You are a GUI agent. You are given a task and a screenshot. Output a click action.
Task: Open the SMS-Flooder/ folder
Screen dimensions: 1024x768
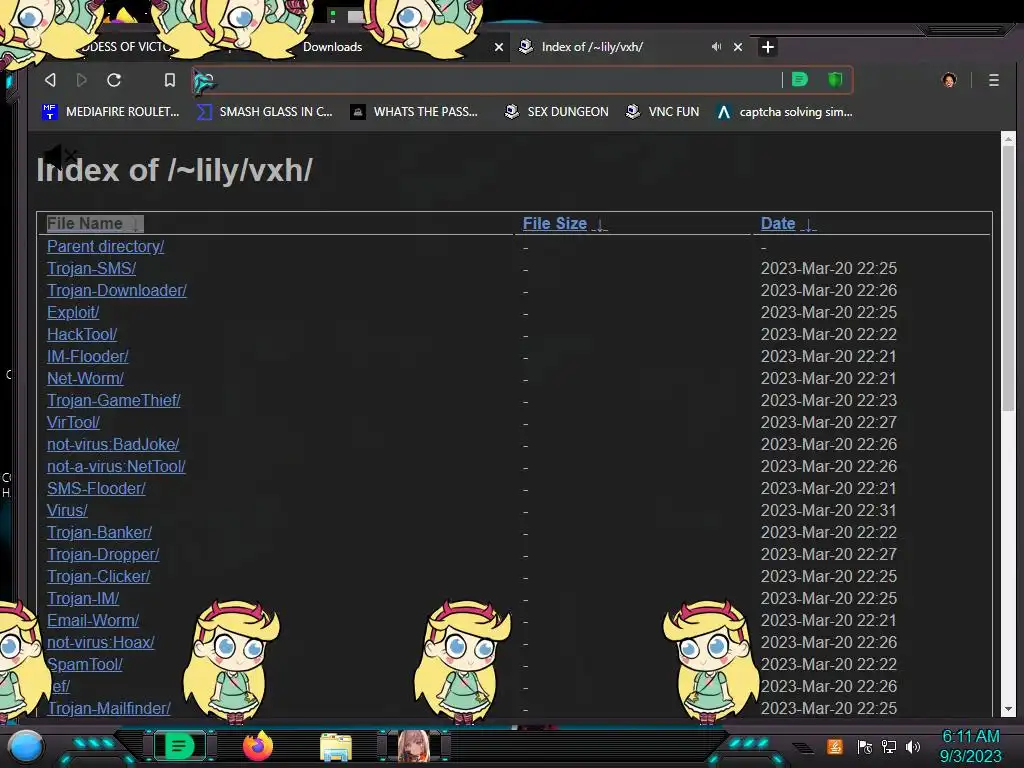click(96, 488)
